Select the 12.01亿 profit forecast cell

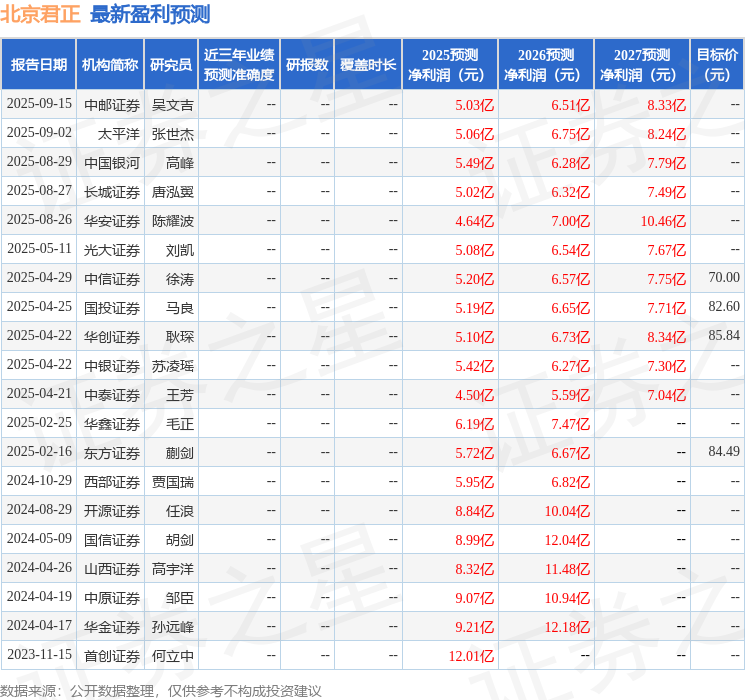coord(474,656)
